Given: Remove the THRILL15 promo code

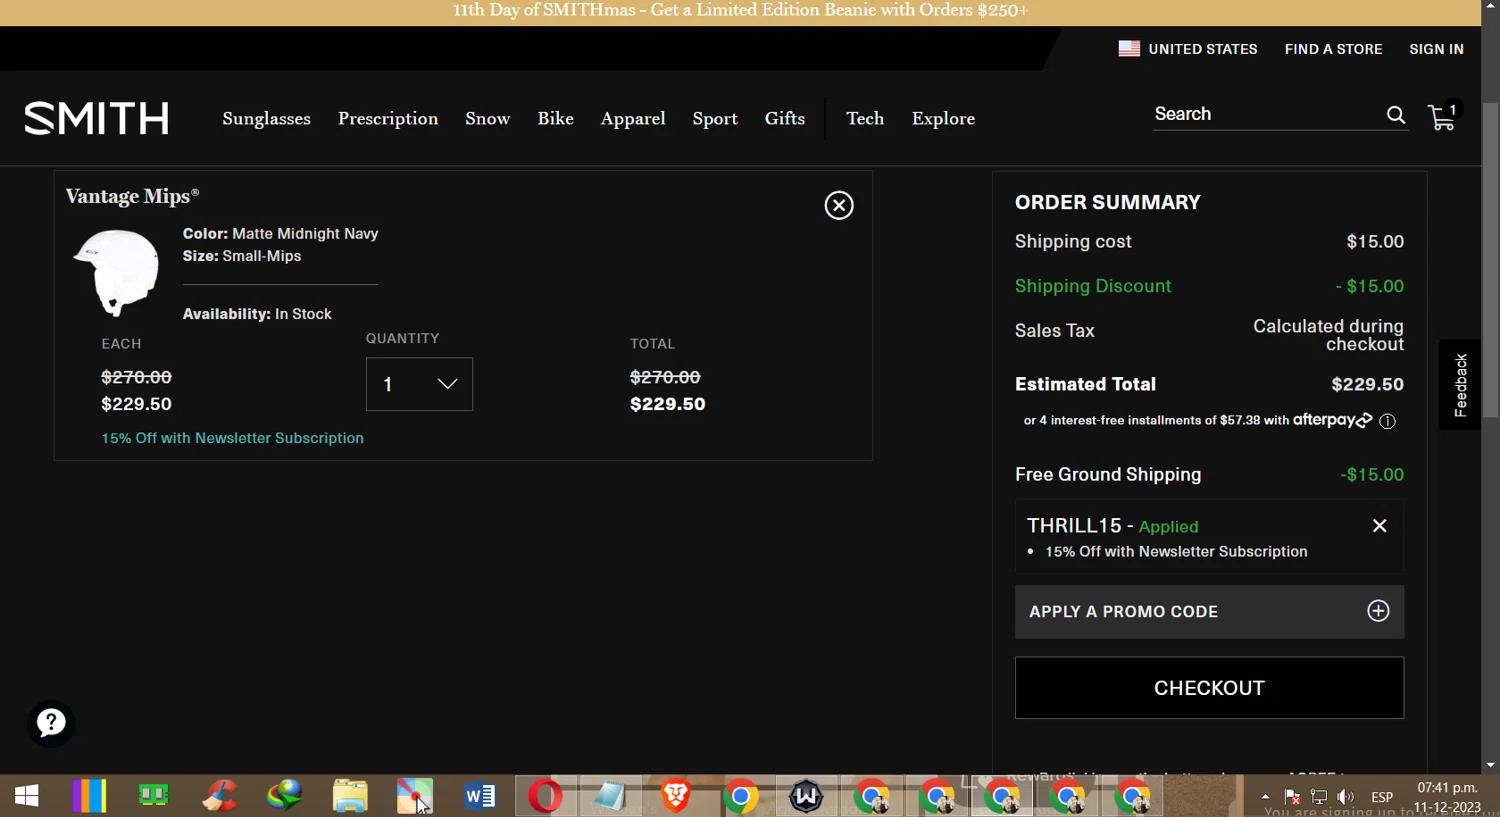Looking at the screenshot, I should point(1379,526).
